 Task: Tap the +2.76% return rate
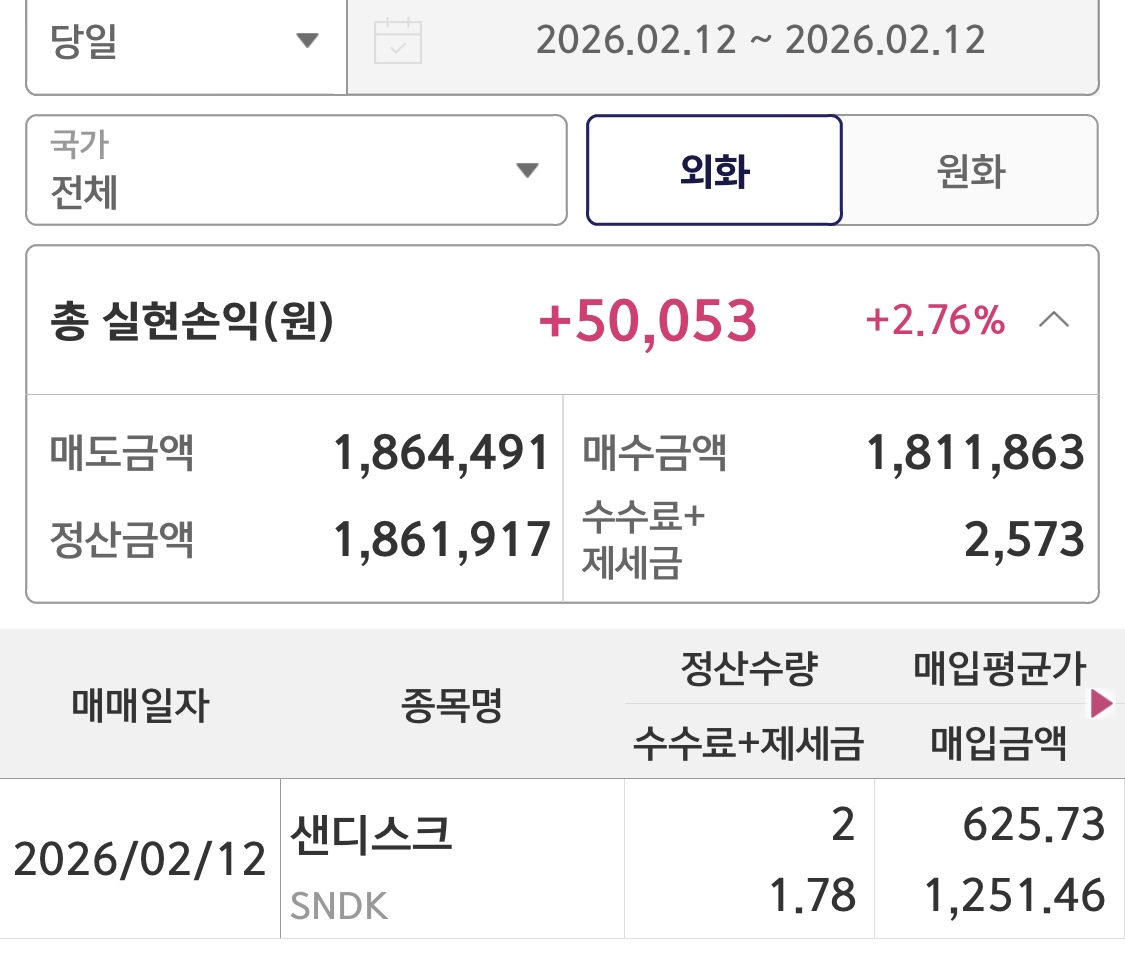[x=934, y=321]
